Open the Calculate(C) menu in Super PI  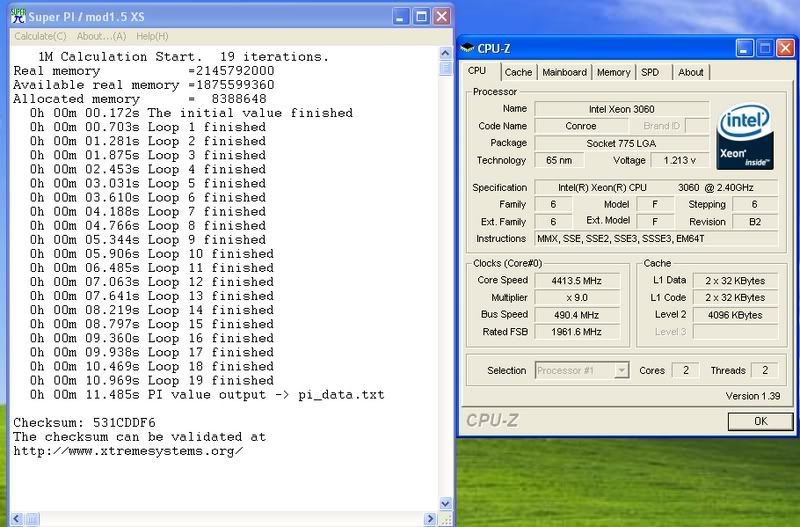(x=40, y=36)
